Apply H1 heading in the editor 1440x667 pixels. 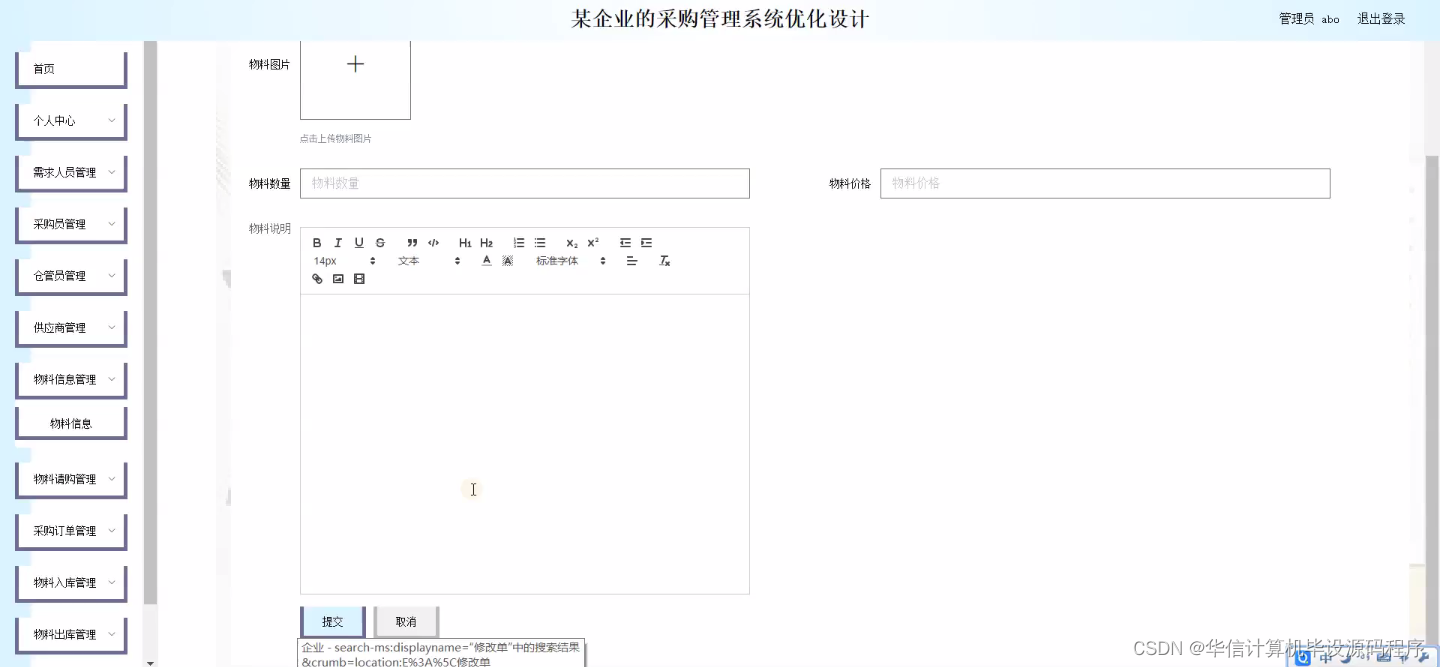(x=464, y=243)
